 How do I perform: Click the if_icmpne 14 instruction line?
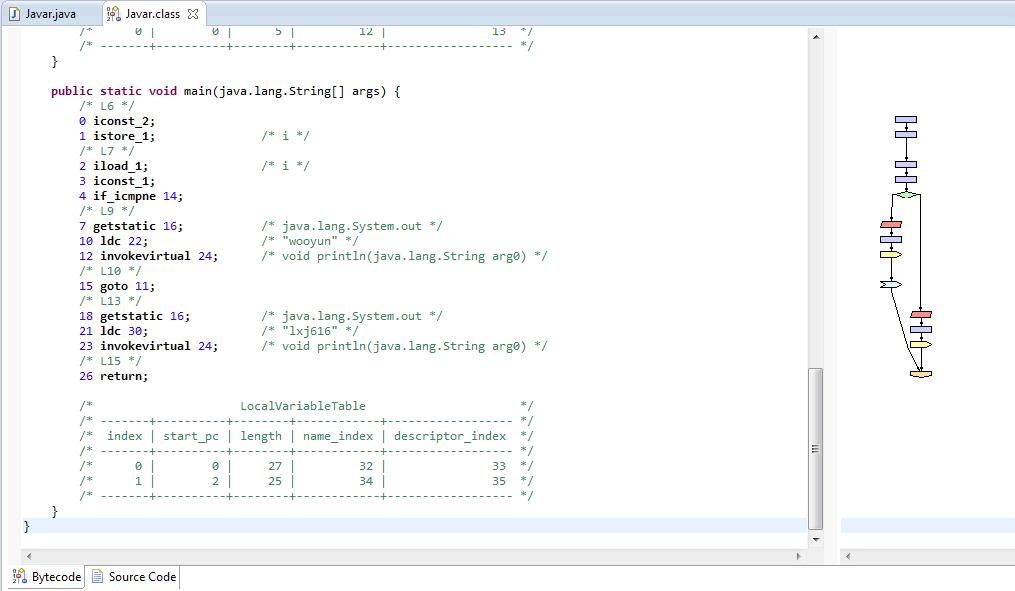pos(137,196)
